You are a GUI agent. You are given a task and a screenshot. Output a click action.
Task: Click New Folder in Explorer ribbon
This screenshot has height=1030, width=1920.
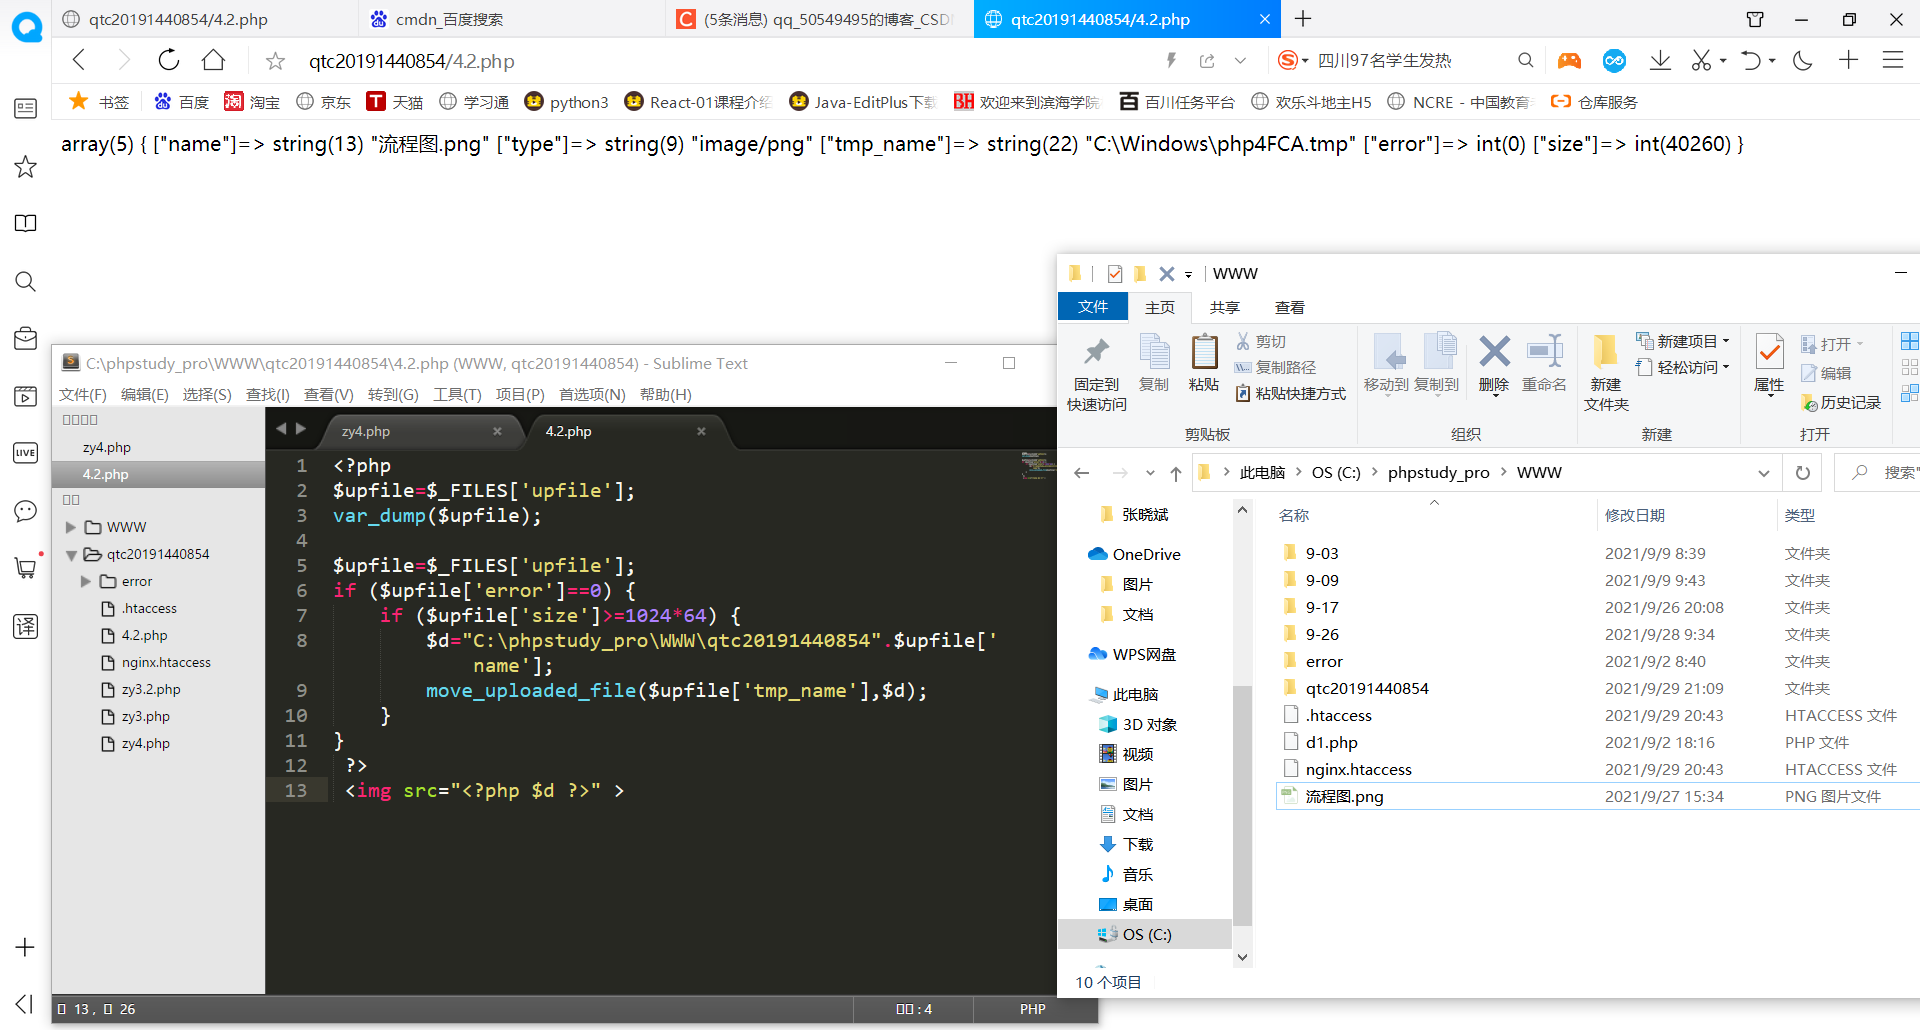(1606, 372)
